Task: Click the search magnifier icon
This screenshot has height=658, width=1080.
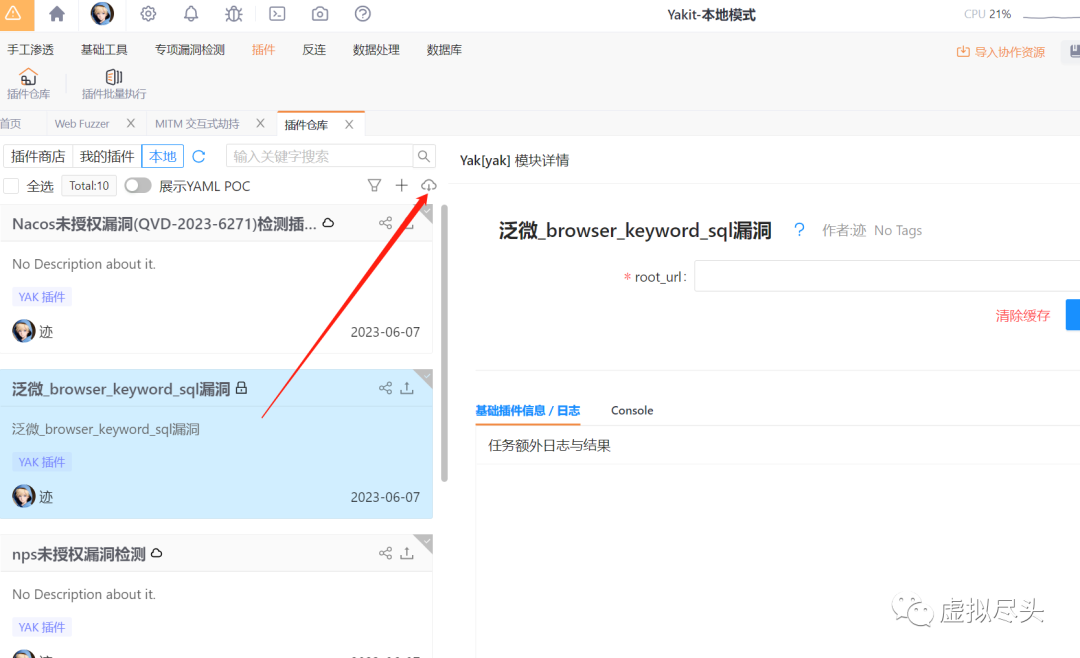Action: (424, 156)
